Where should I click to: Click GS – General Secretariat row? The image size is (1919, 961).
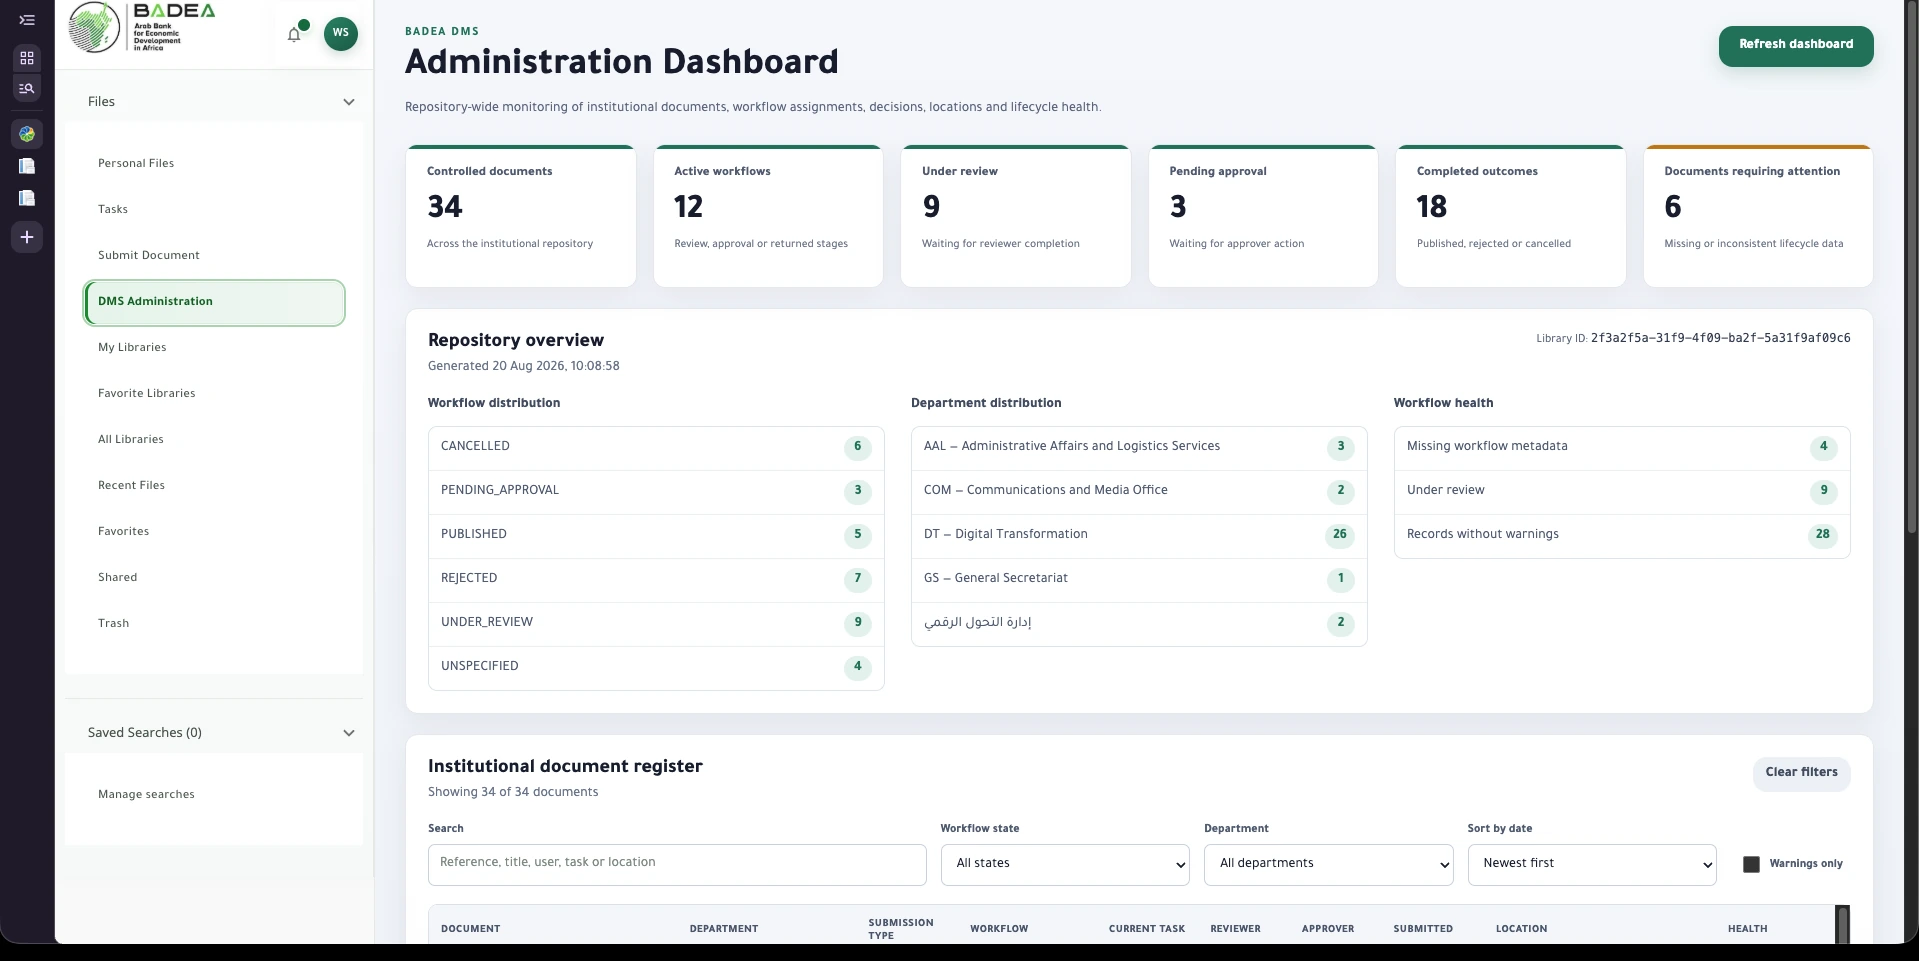point(1139,580)
